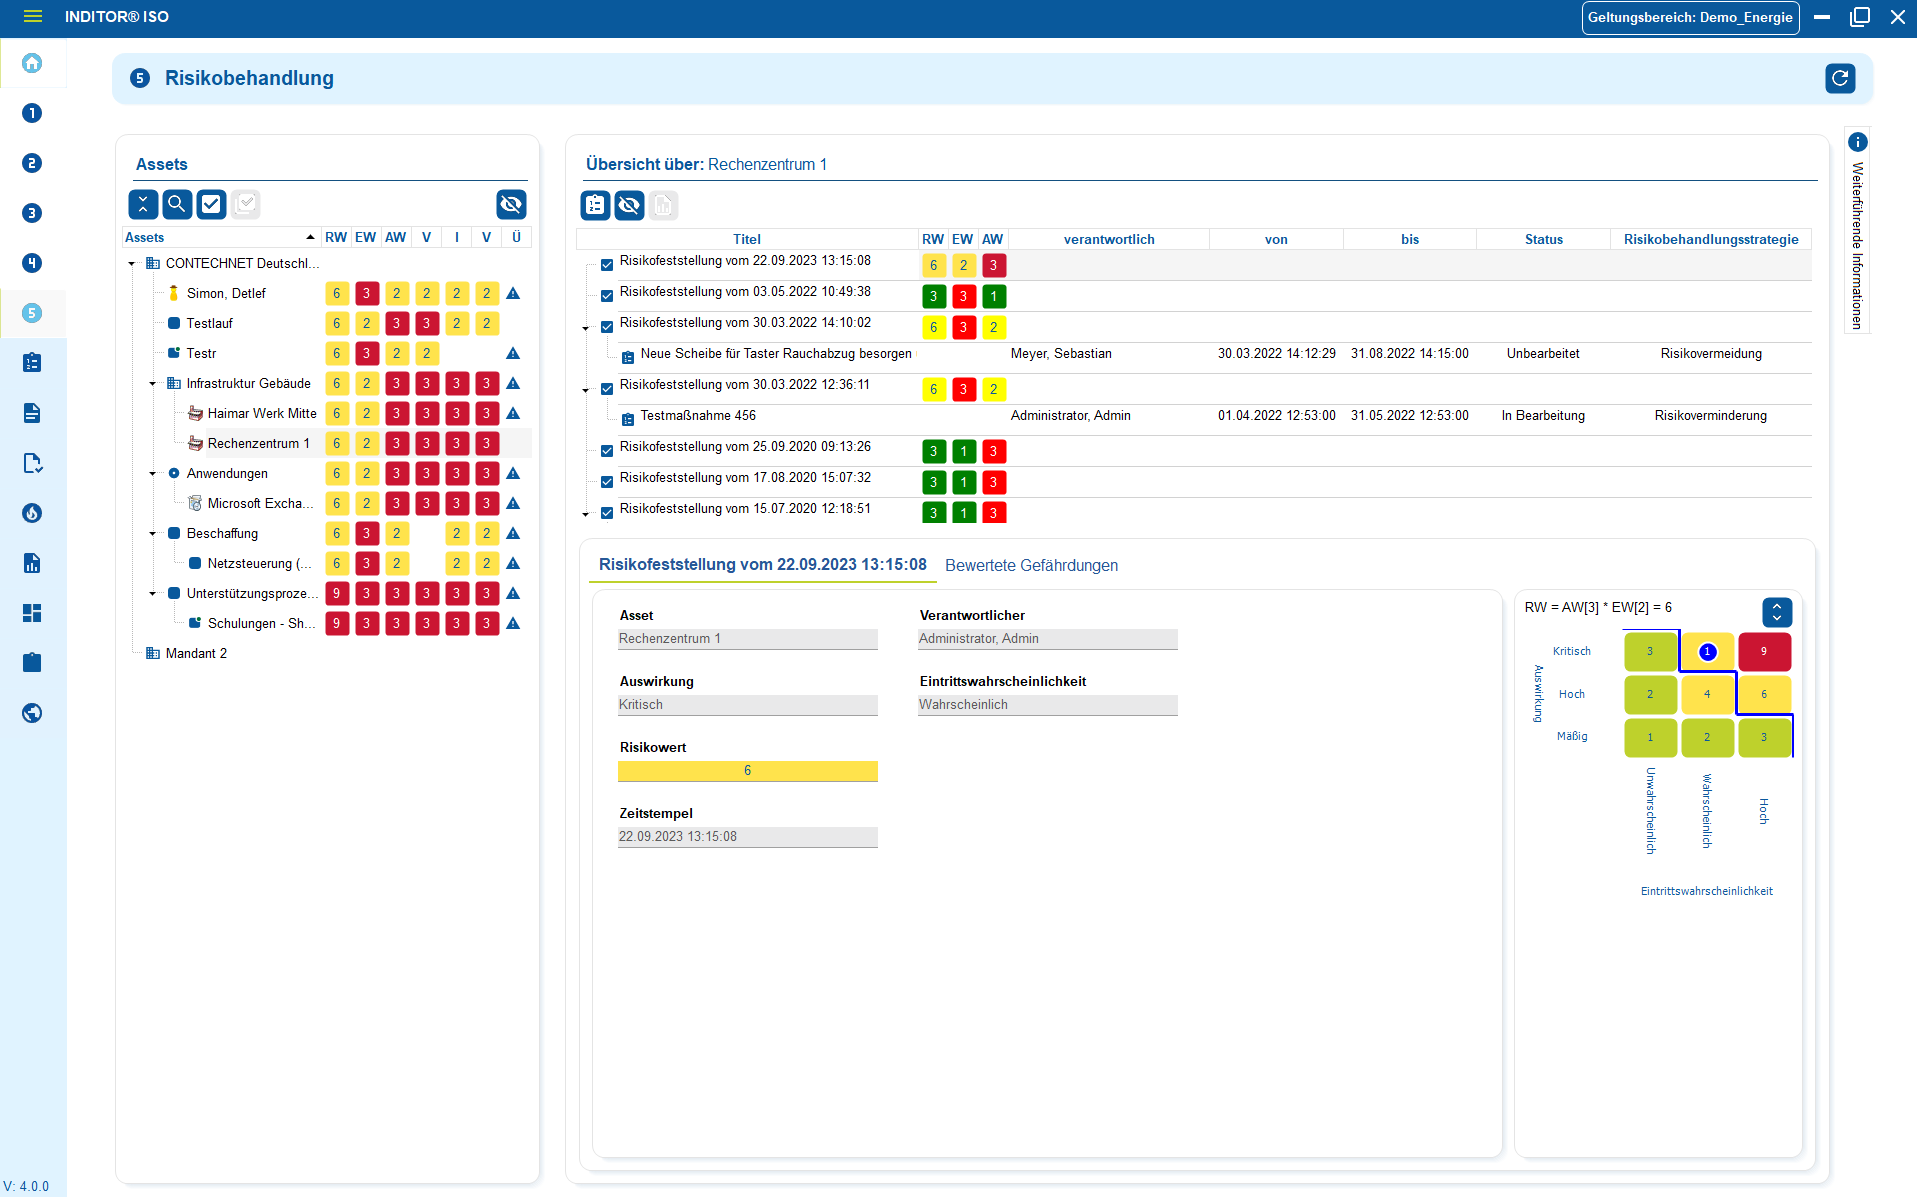Toggle the hide eye icon in Assets panel

pyautogui.click(x=511, y=205)
